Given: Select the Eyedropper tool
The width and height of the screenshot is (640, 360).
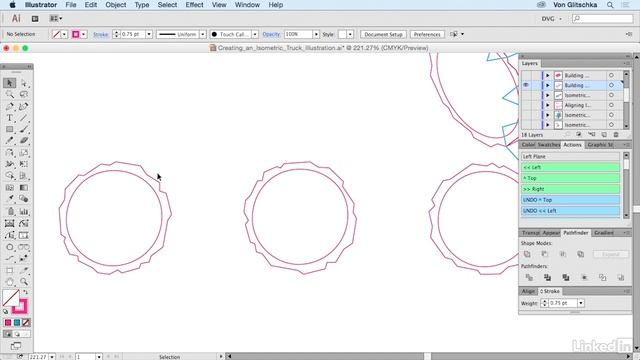Looking at the screenshot, I should pos(9,199).
